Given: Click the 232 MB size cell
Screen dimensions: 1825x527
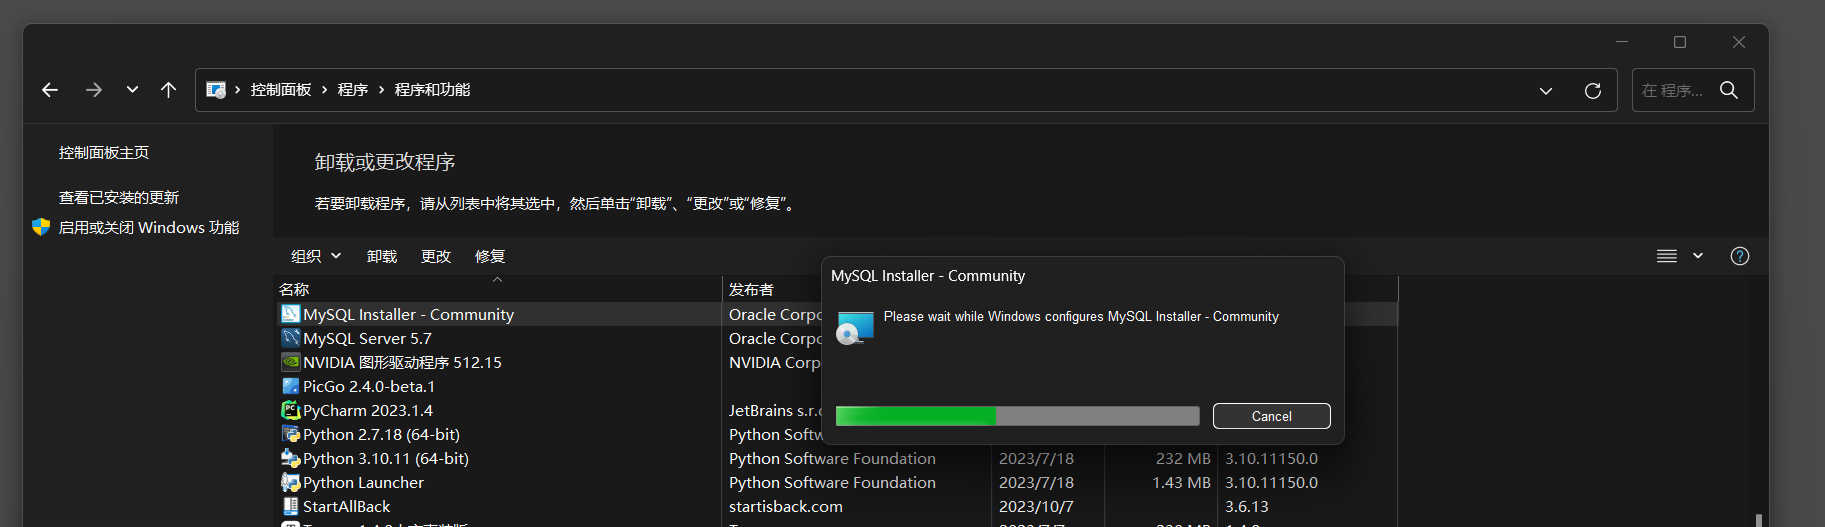Looking at the screenshot, I should click(1183, 459).
